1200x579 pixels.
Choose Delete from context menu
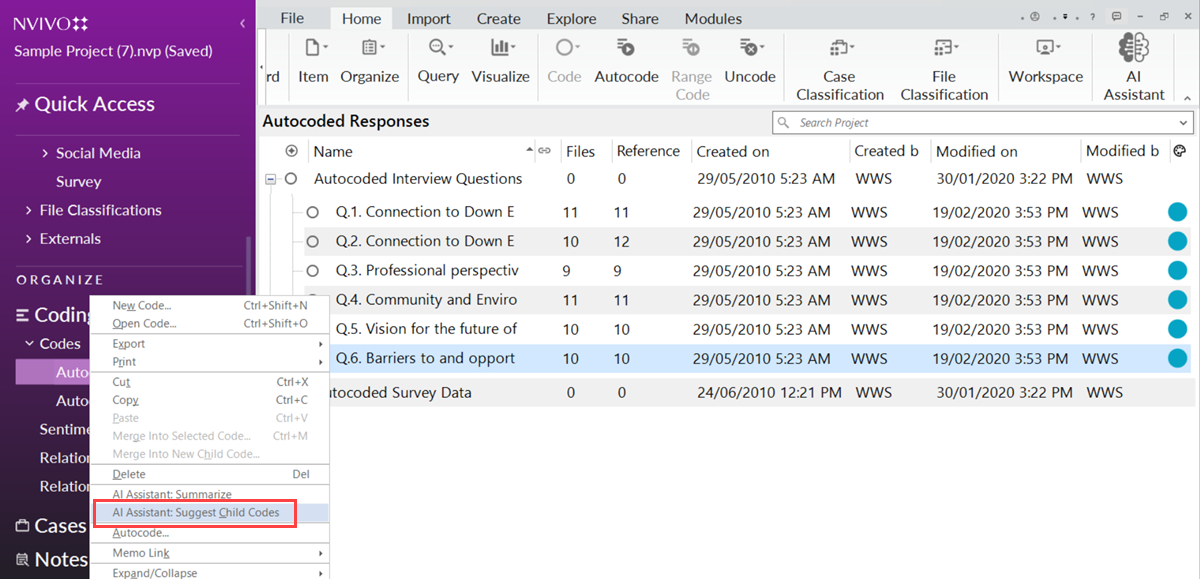[209, 475]
